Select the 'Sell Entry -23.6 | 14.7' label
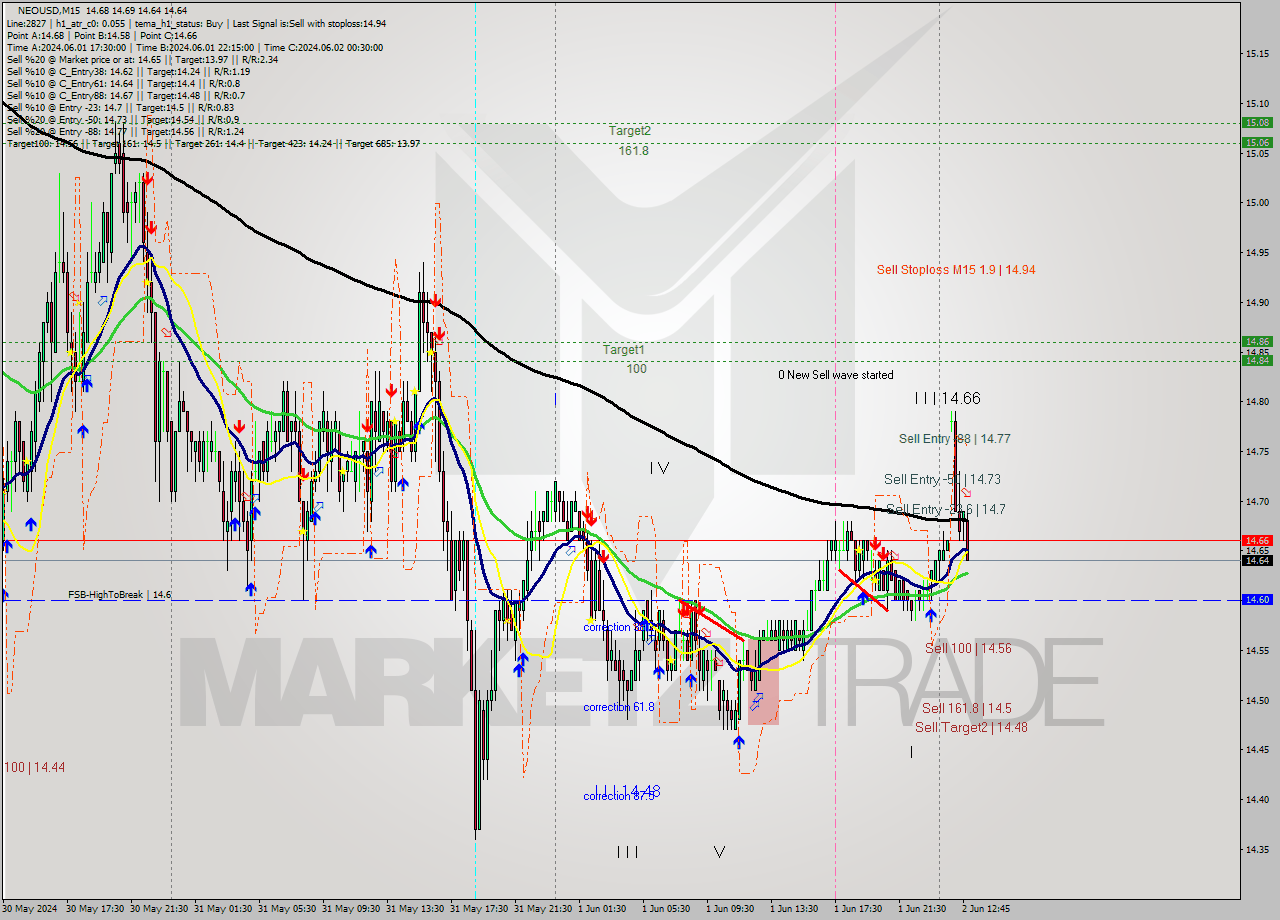 point(946,509)
